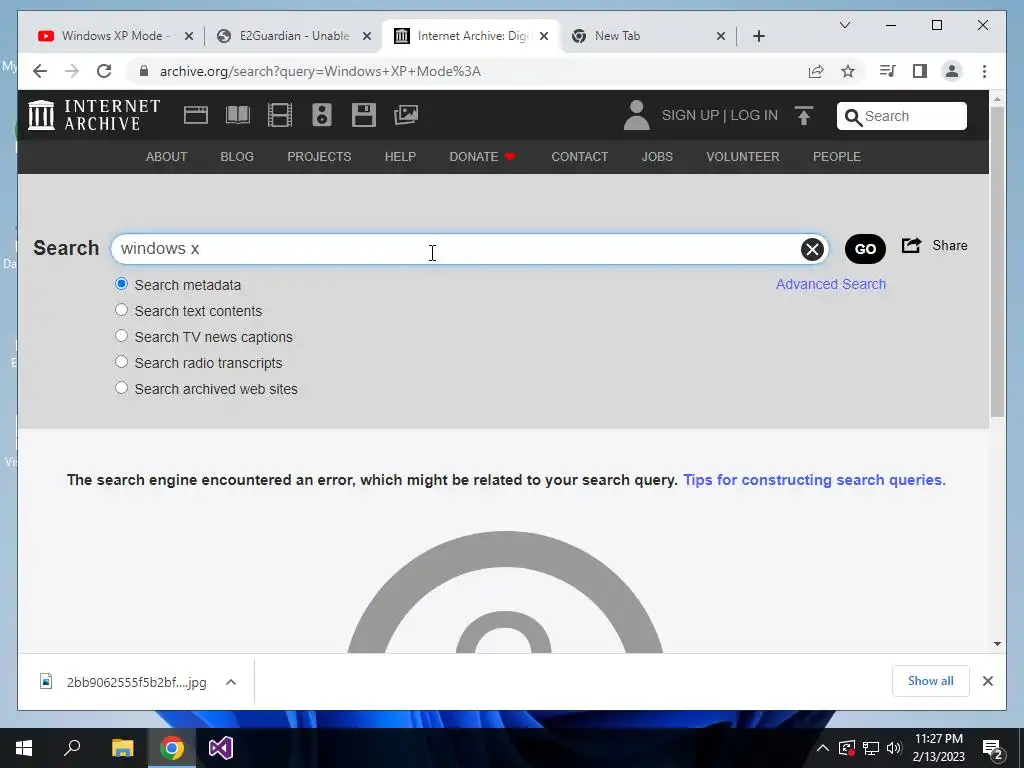1024x768 pixels.
Task: Click the address bar URL
Action: pos(320,71)
